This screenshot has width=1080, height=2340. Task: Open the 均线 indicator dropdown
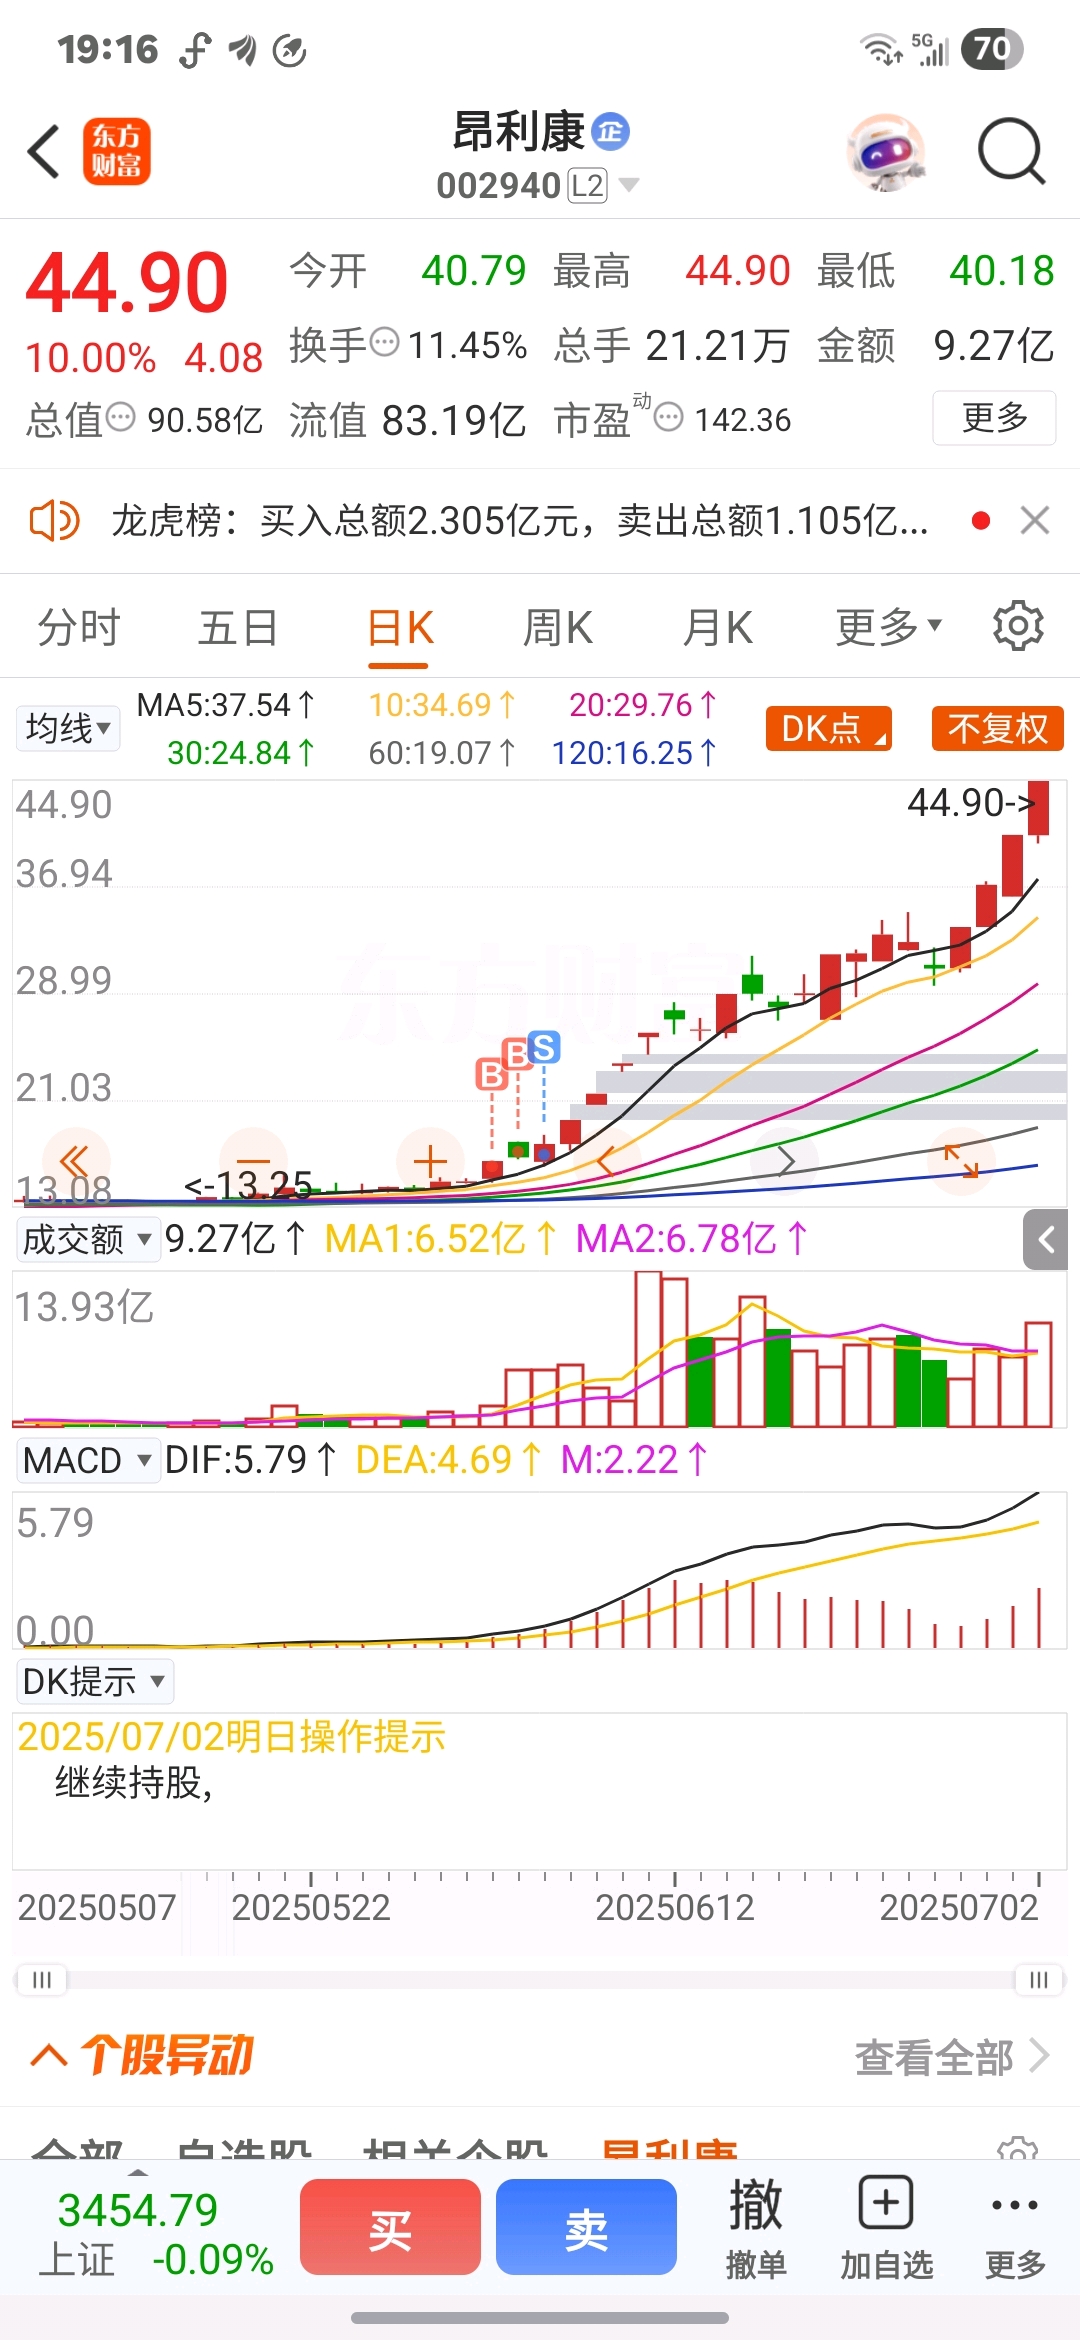pos(67,728)
